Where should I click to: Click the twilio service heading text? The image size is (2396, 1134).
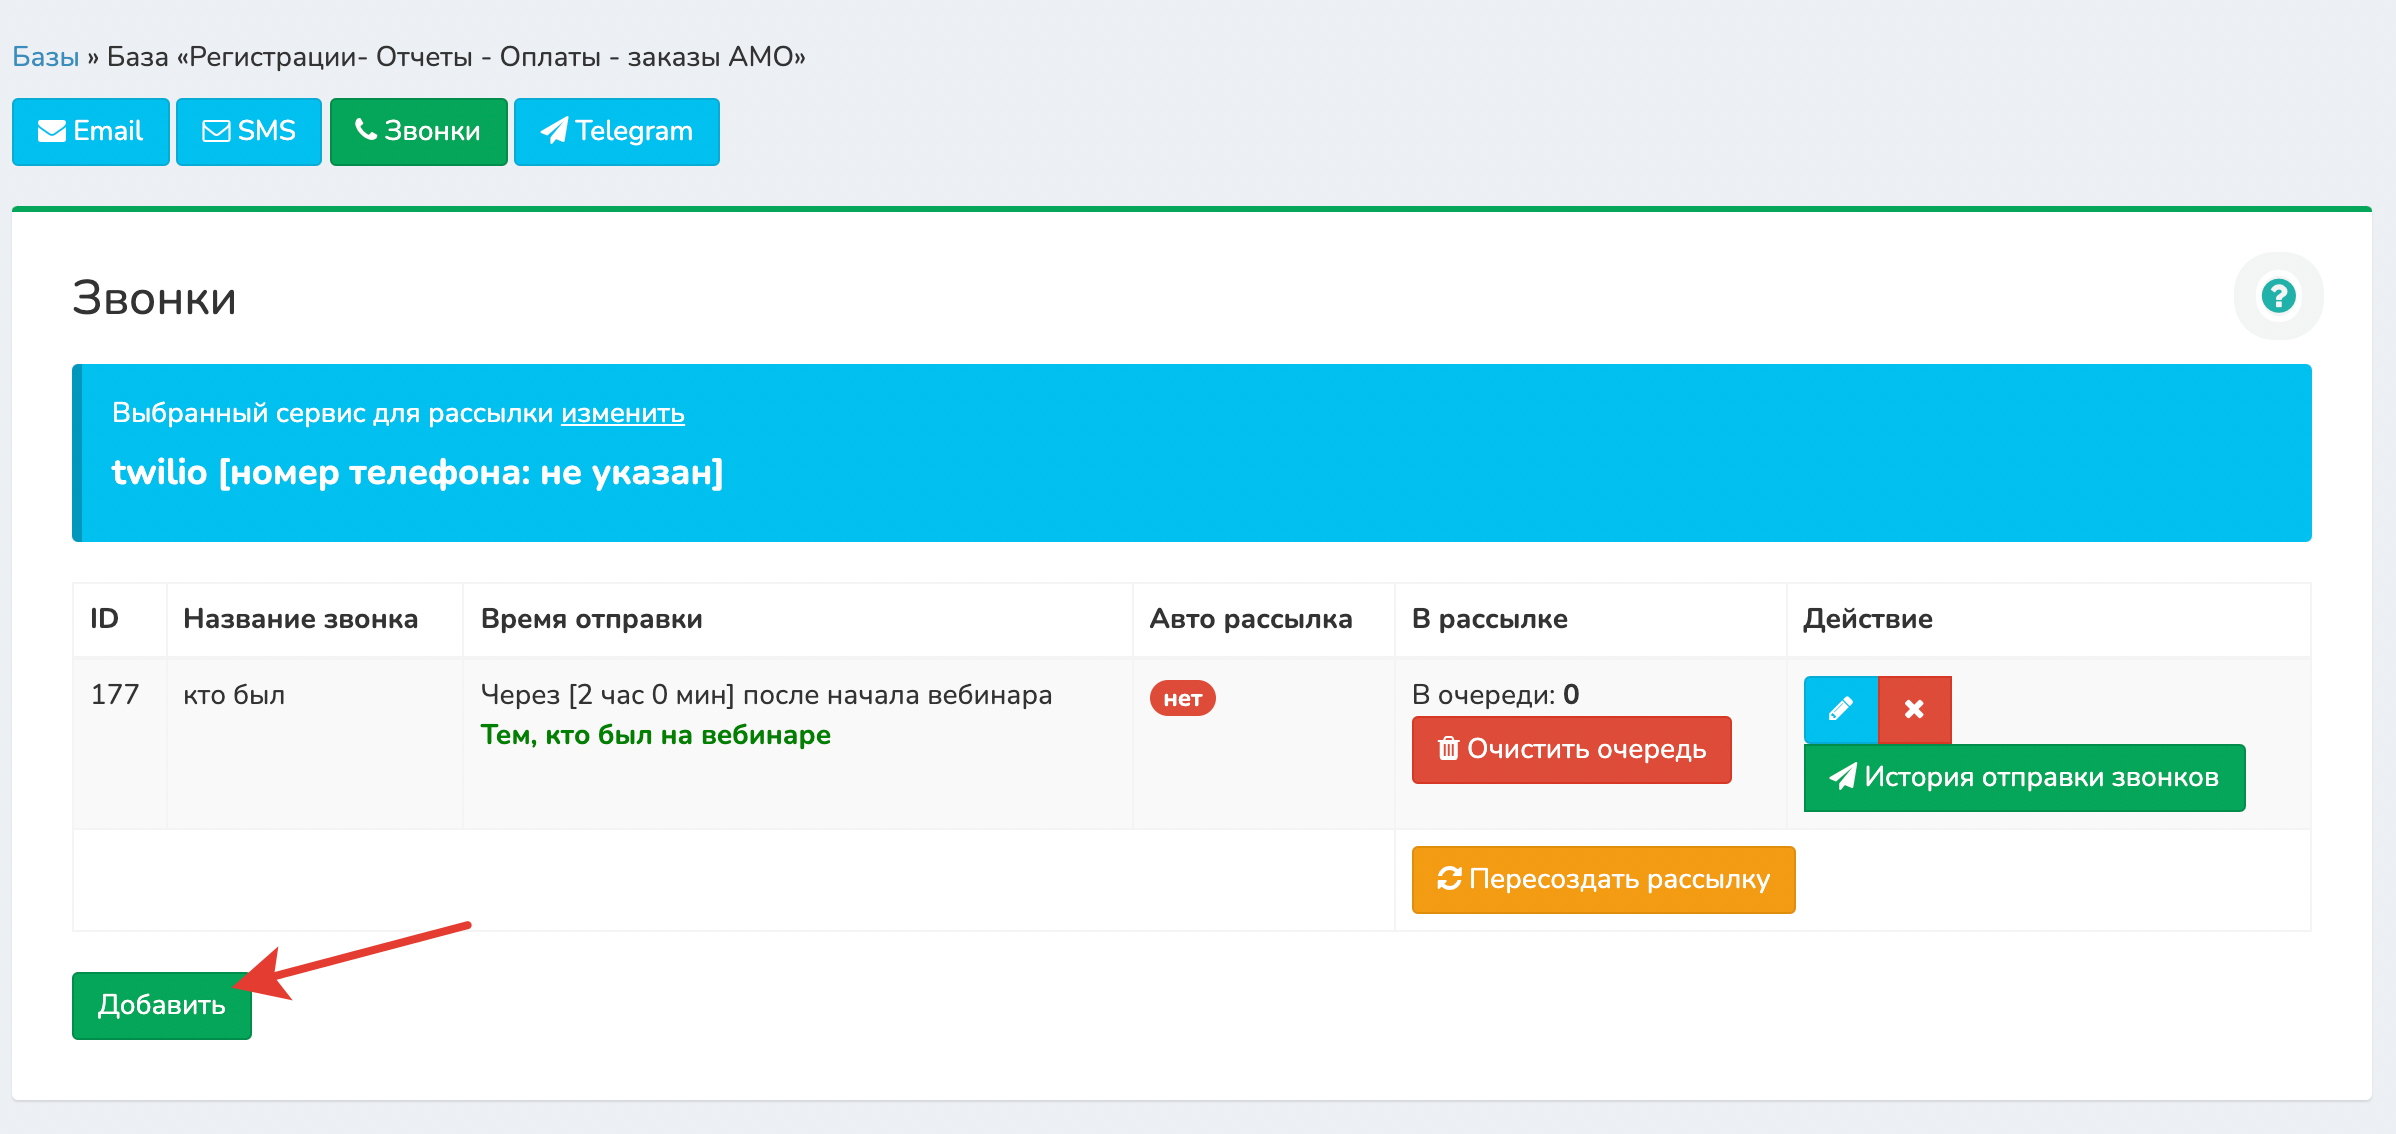[x=417, y=472]
